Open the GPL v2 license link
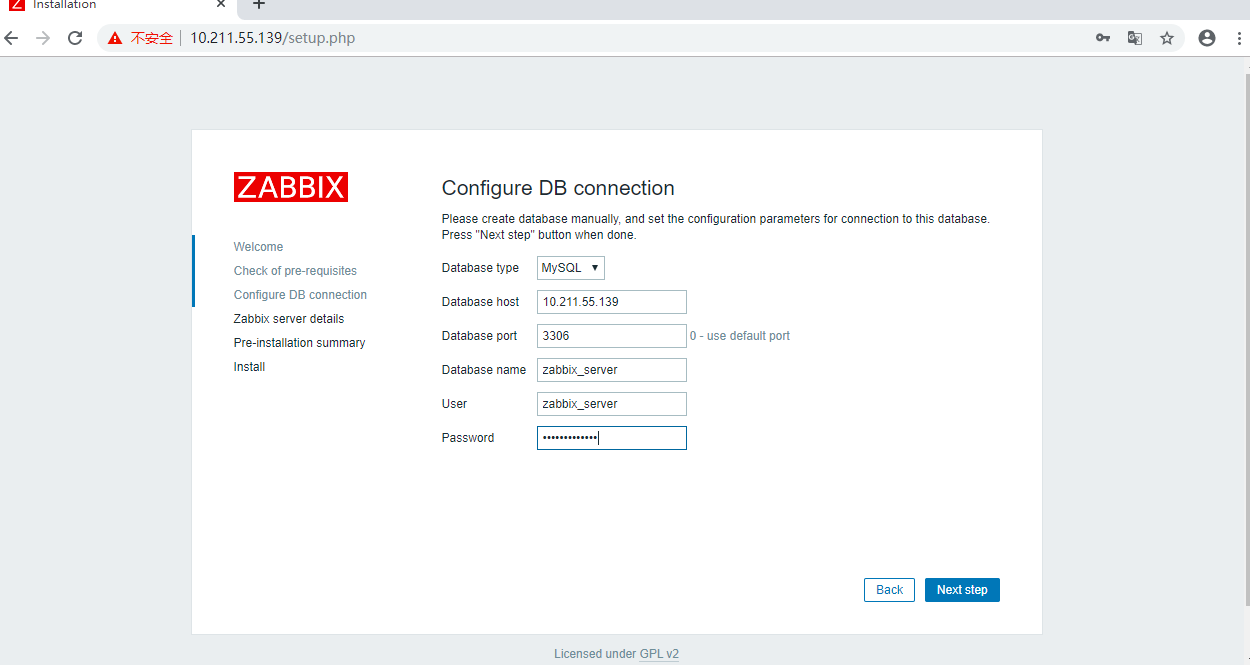 pos(659,654)
